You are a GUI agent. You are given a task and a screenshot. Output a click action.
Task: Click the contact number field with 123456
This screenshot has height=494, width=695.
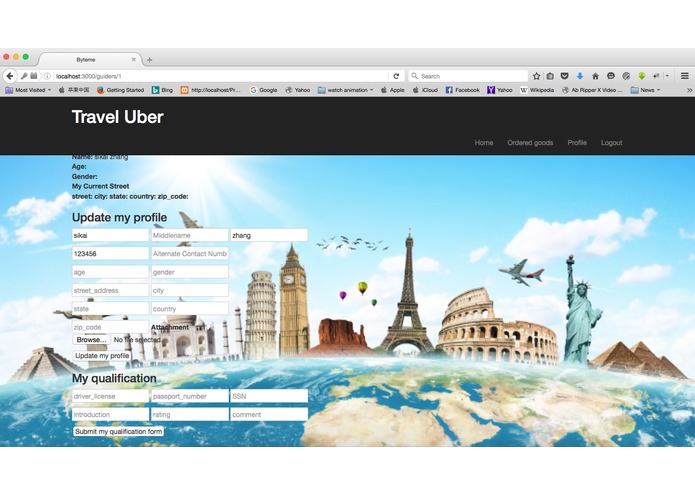(x=110, y=253)
